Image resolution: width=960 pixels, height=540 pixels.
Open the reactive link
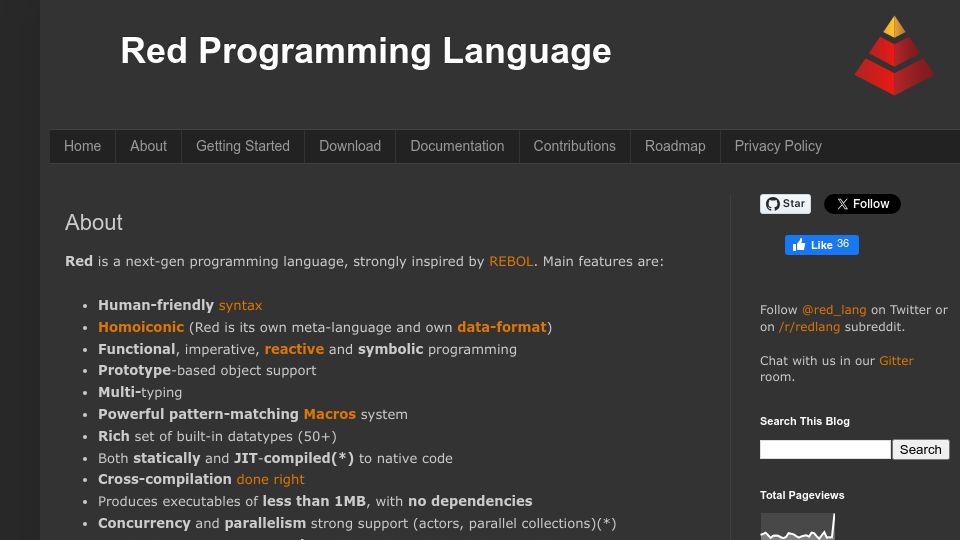294,349
